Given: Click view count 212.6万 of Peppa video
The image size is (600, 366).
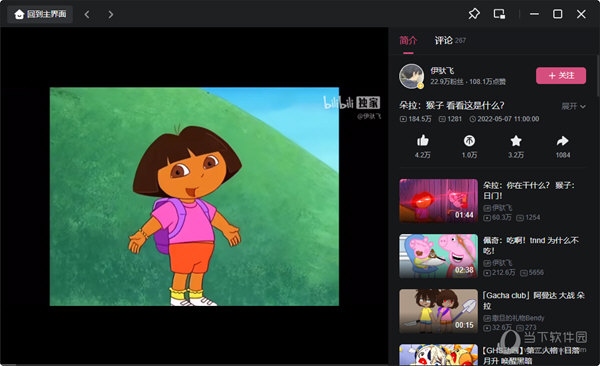Looking at the screenshot, I should [499, 273].
